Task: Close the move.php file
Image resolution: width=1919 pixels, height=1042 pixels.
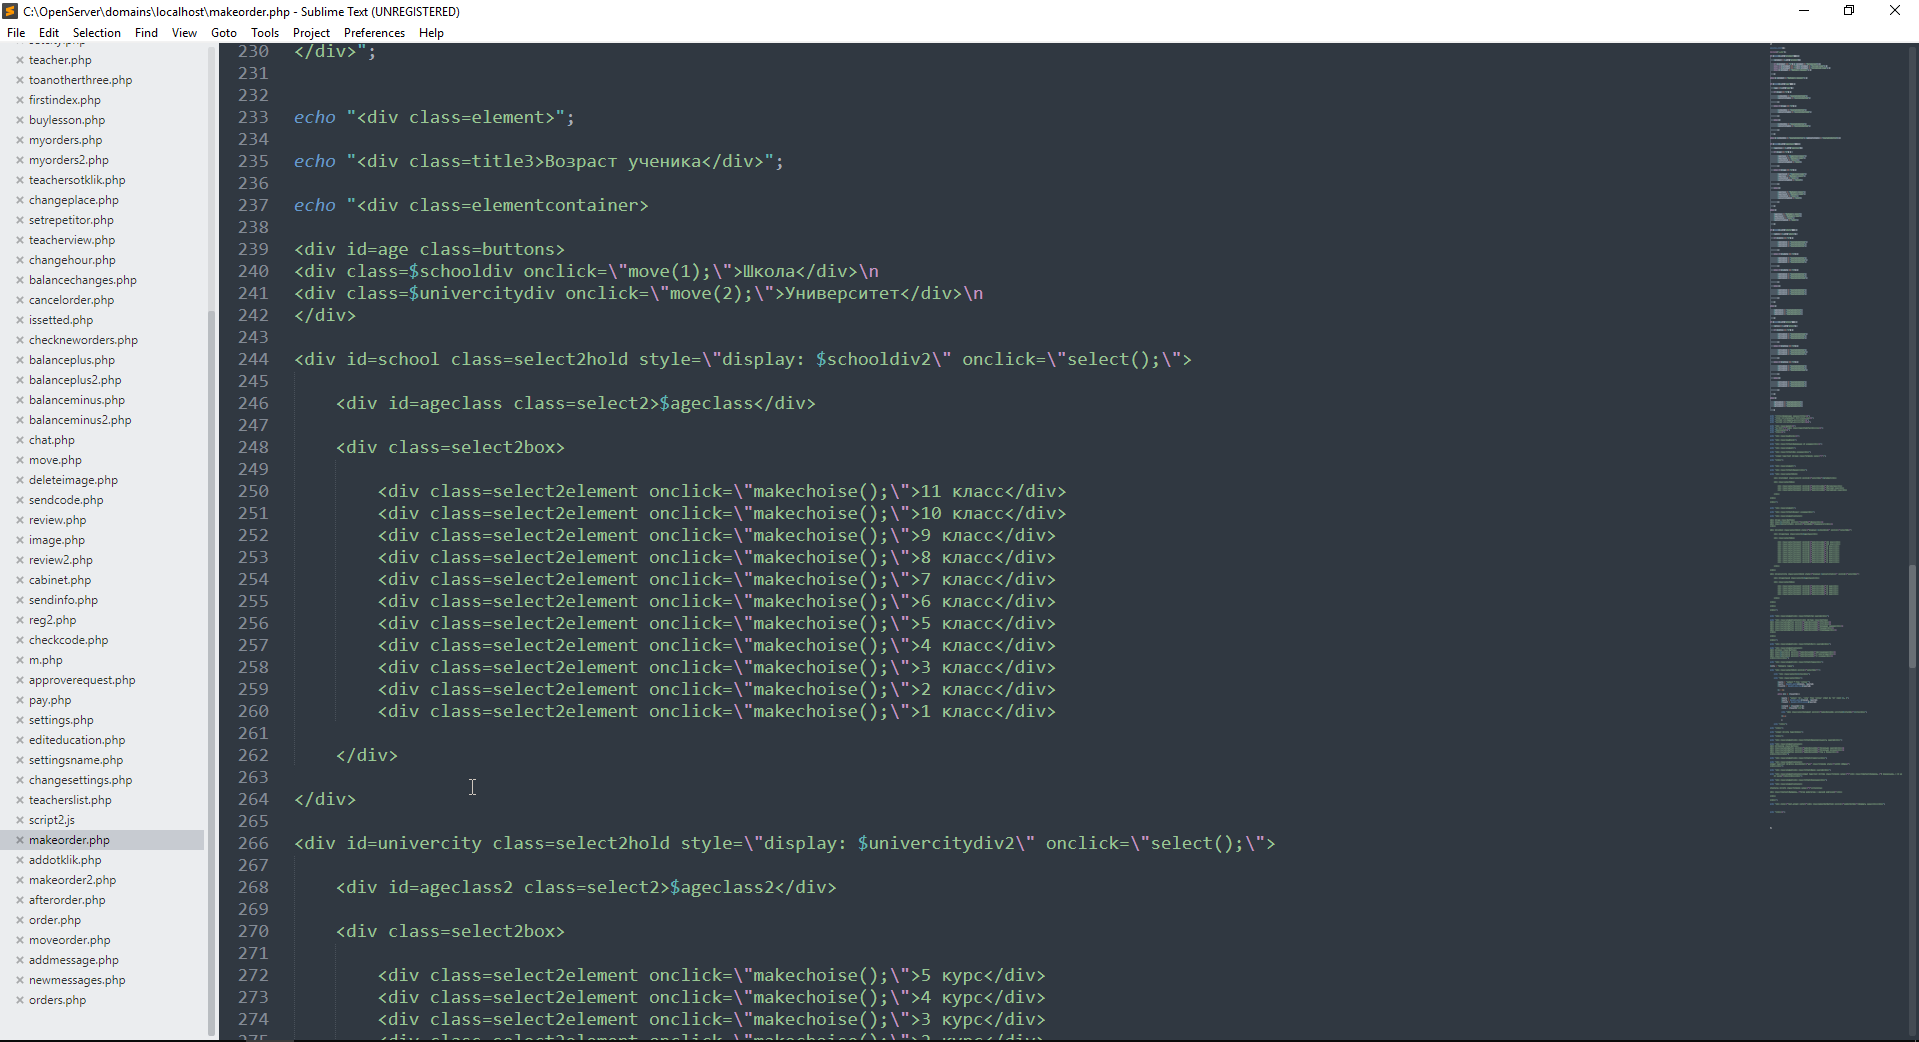Action: click(20, 460)
